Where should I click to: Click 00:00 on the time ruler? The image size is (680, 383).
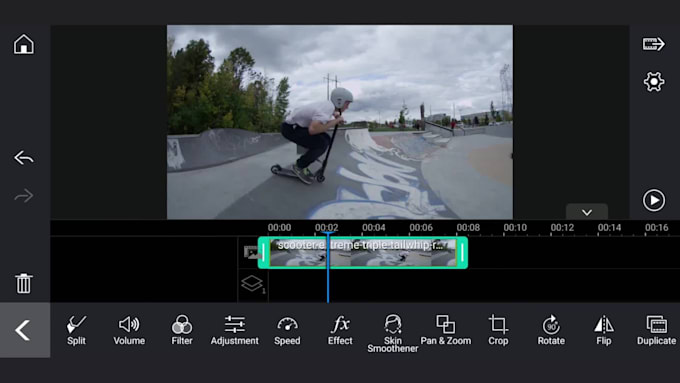pyautogui.click(x=279, y=227)
